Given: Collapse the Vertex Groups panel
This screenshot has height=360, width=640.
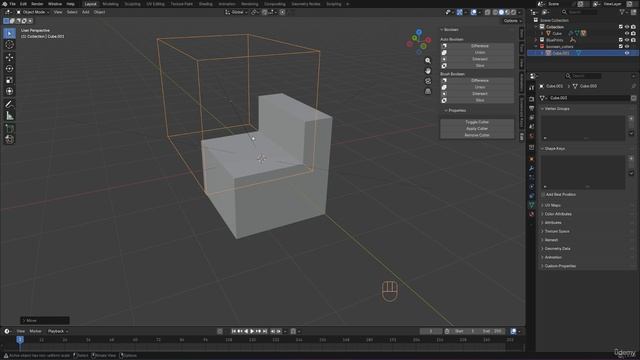Looking at the screenshot, I should (556, 109).
